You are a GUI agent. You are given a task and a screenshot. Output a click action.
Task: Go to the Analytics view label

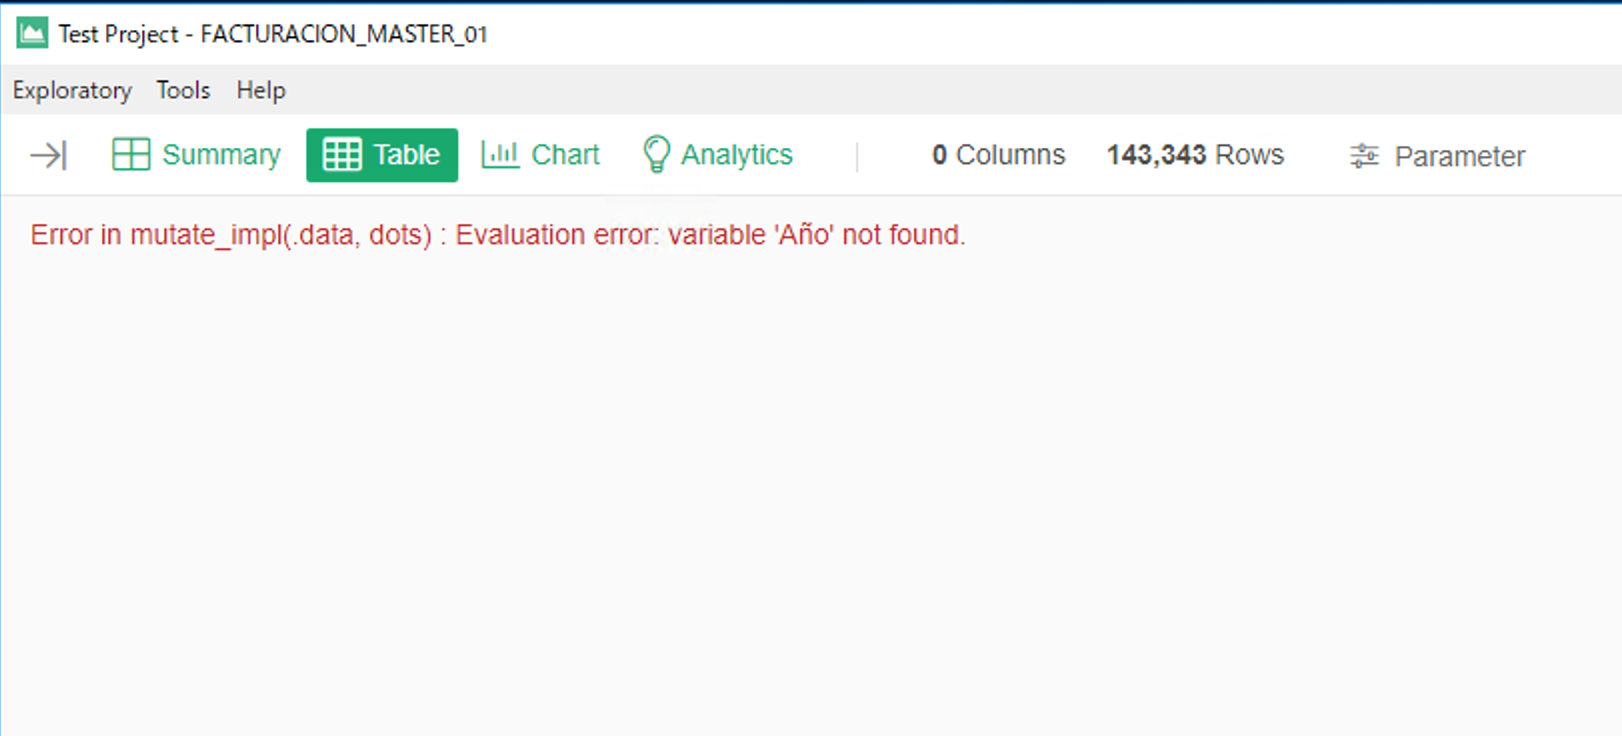[737, 155]
